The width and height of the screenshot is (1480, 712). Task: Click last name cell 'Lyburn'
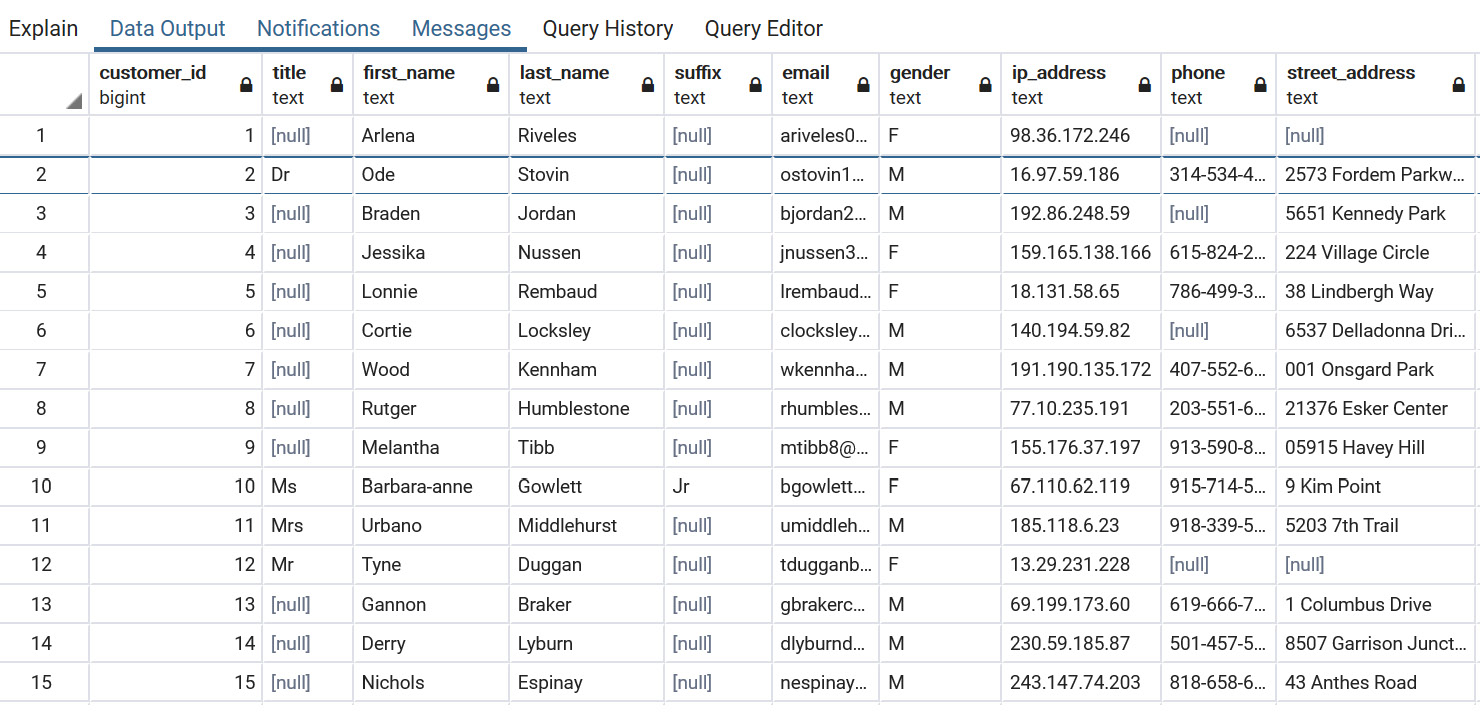click(x=587, y=643)
